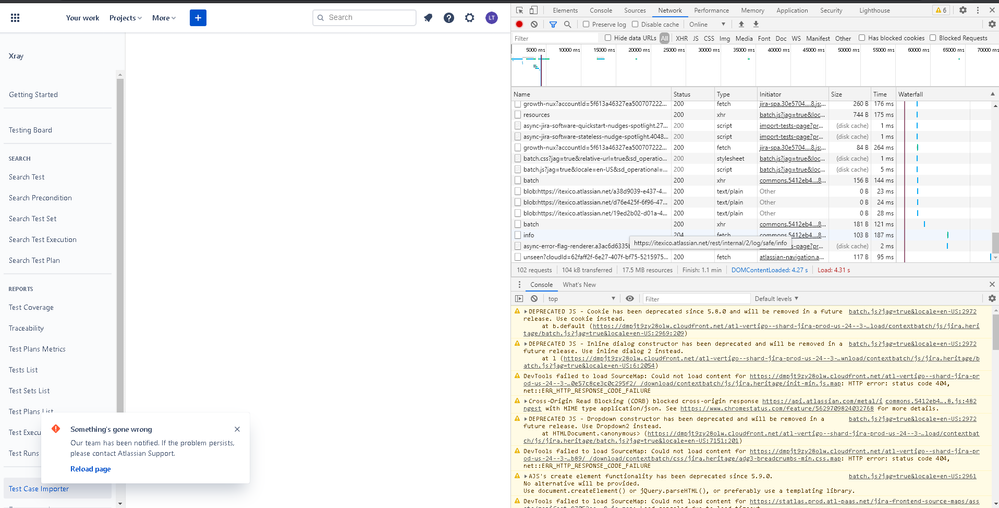Screen dimensions: 999x508
Task: Create live expression eye icon
Action: (629, 298)
